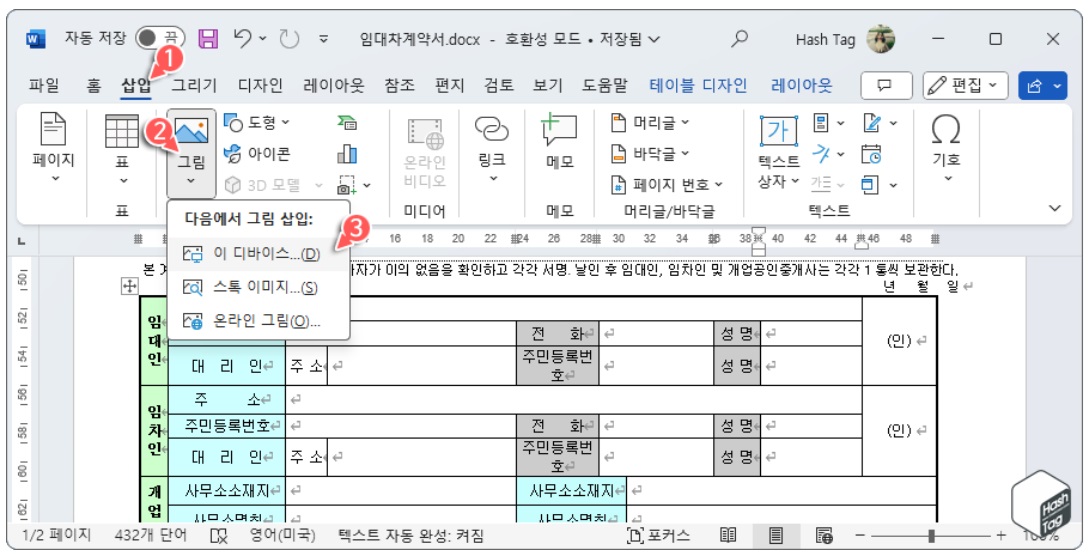Click the ruler tab selector corner button
This screenshot has width=1088, height=554.
[x=22, y=240]
